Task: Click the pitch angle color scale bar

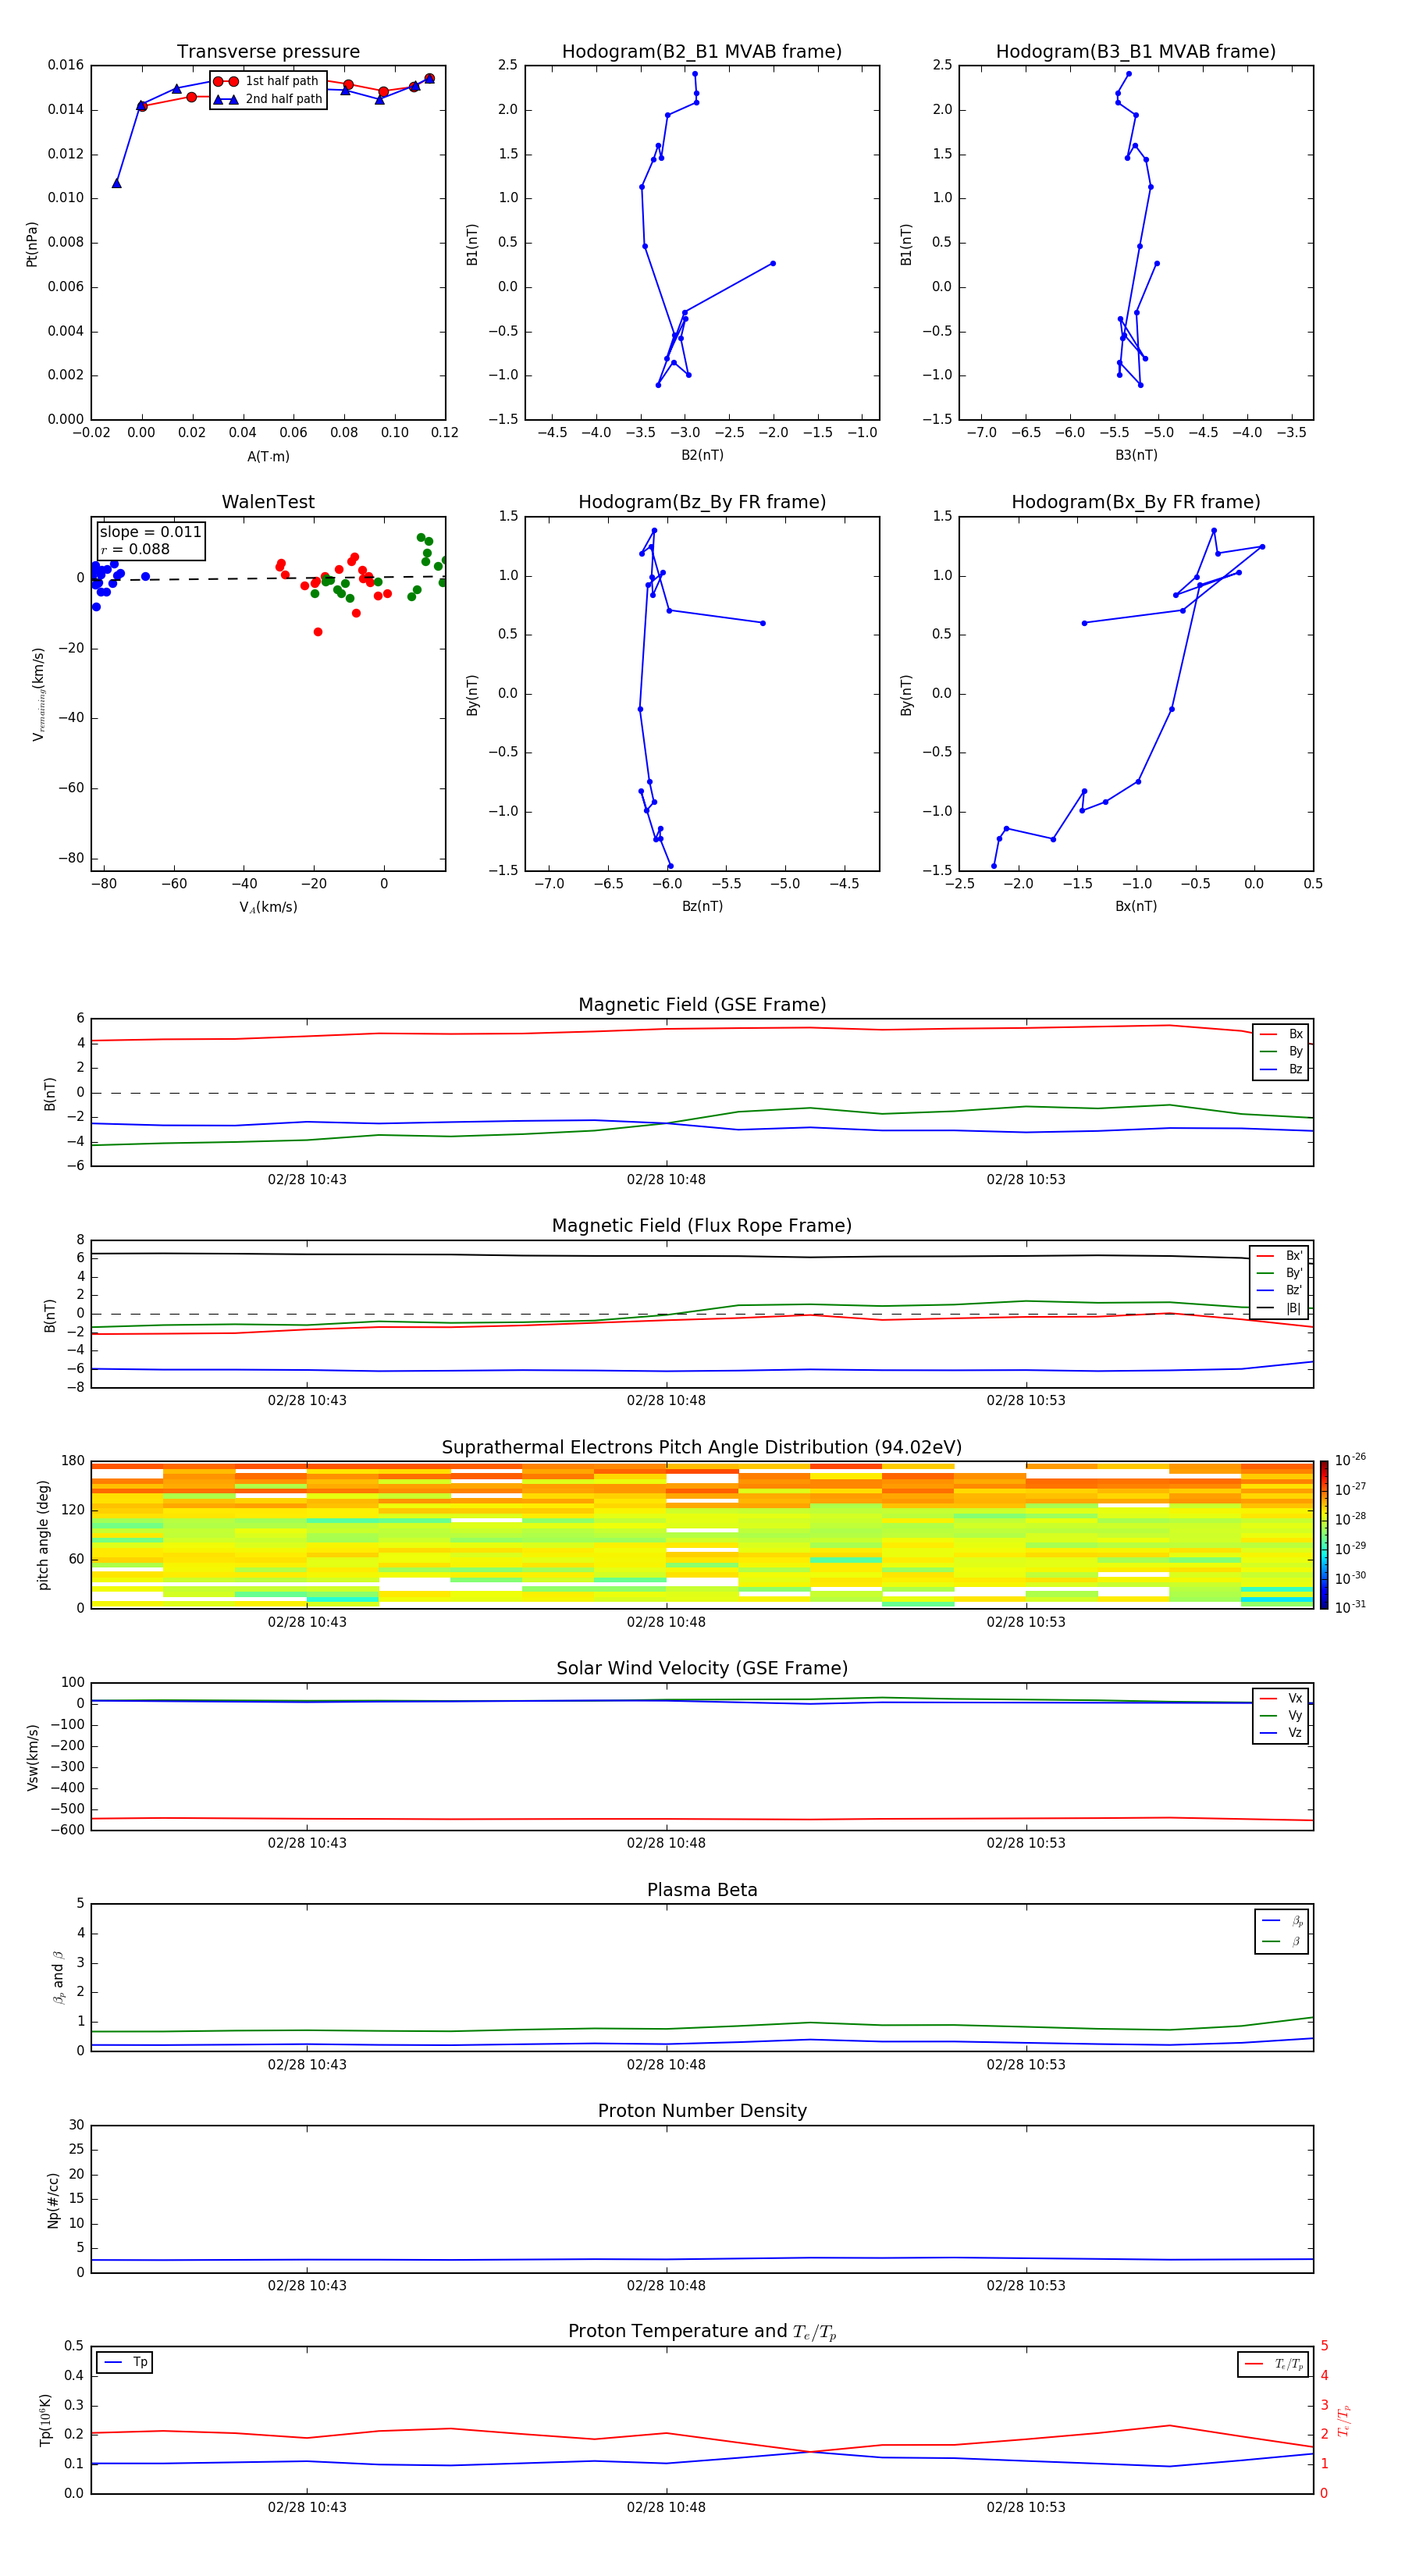Action: 1324,1535
